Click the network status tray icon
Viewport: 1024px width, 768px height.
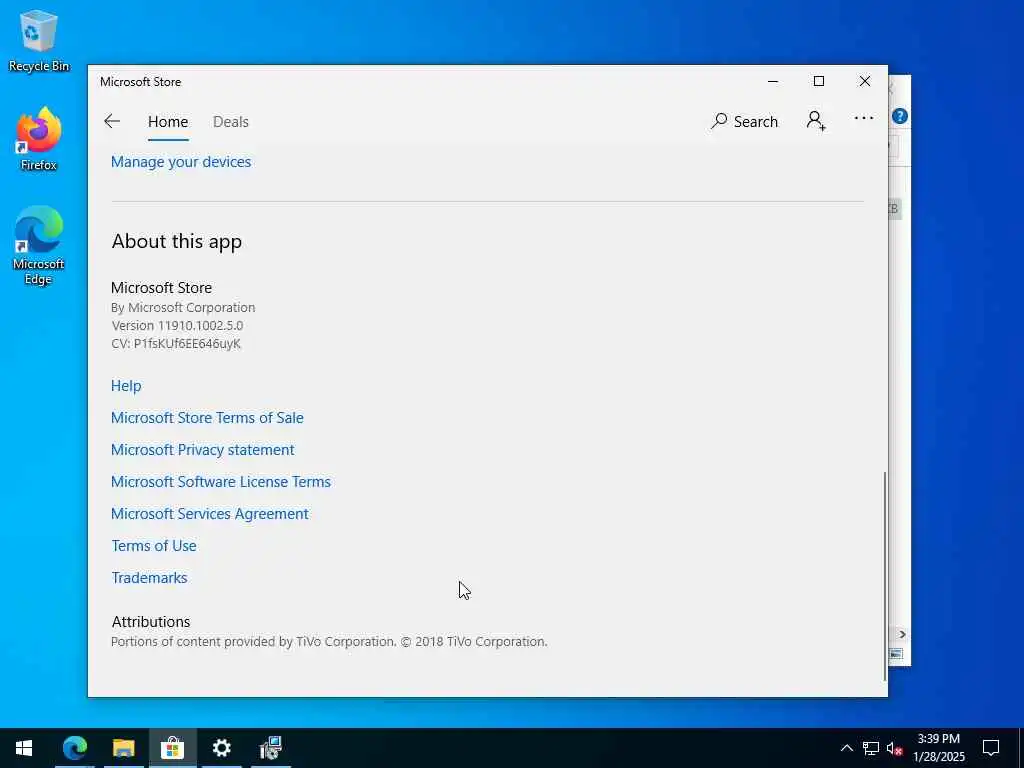[x=871, y=748]
